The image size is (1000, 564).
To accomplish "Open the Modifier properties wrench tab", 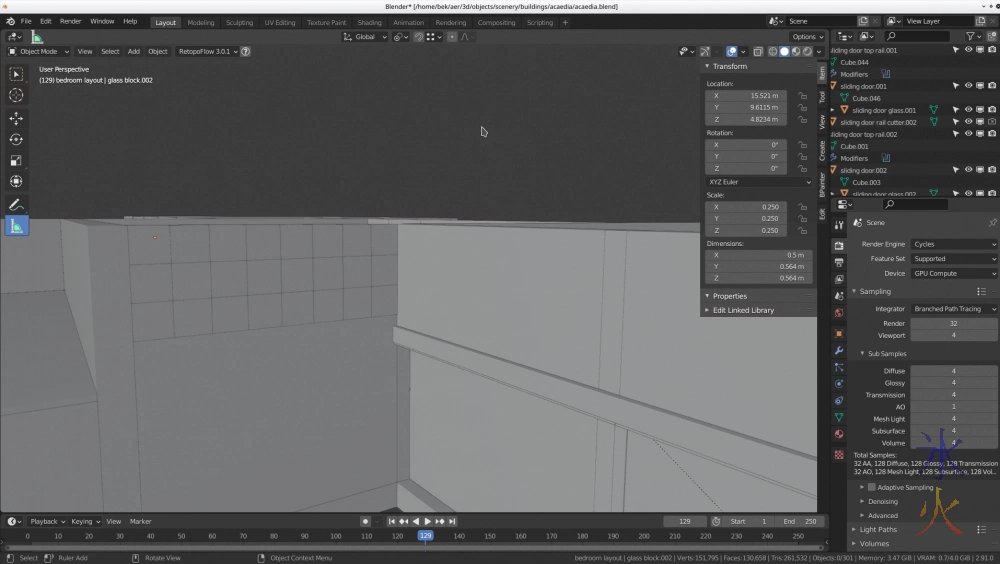I will 839,350.
